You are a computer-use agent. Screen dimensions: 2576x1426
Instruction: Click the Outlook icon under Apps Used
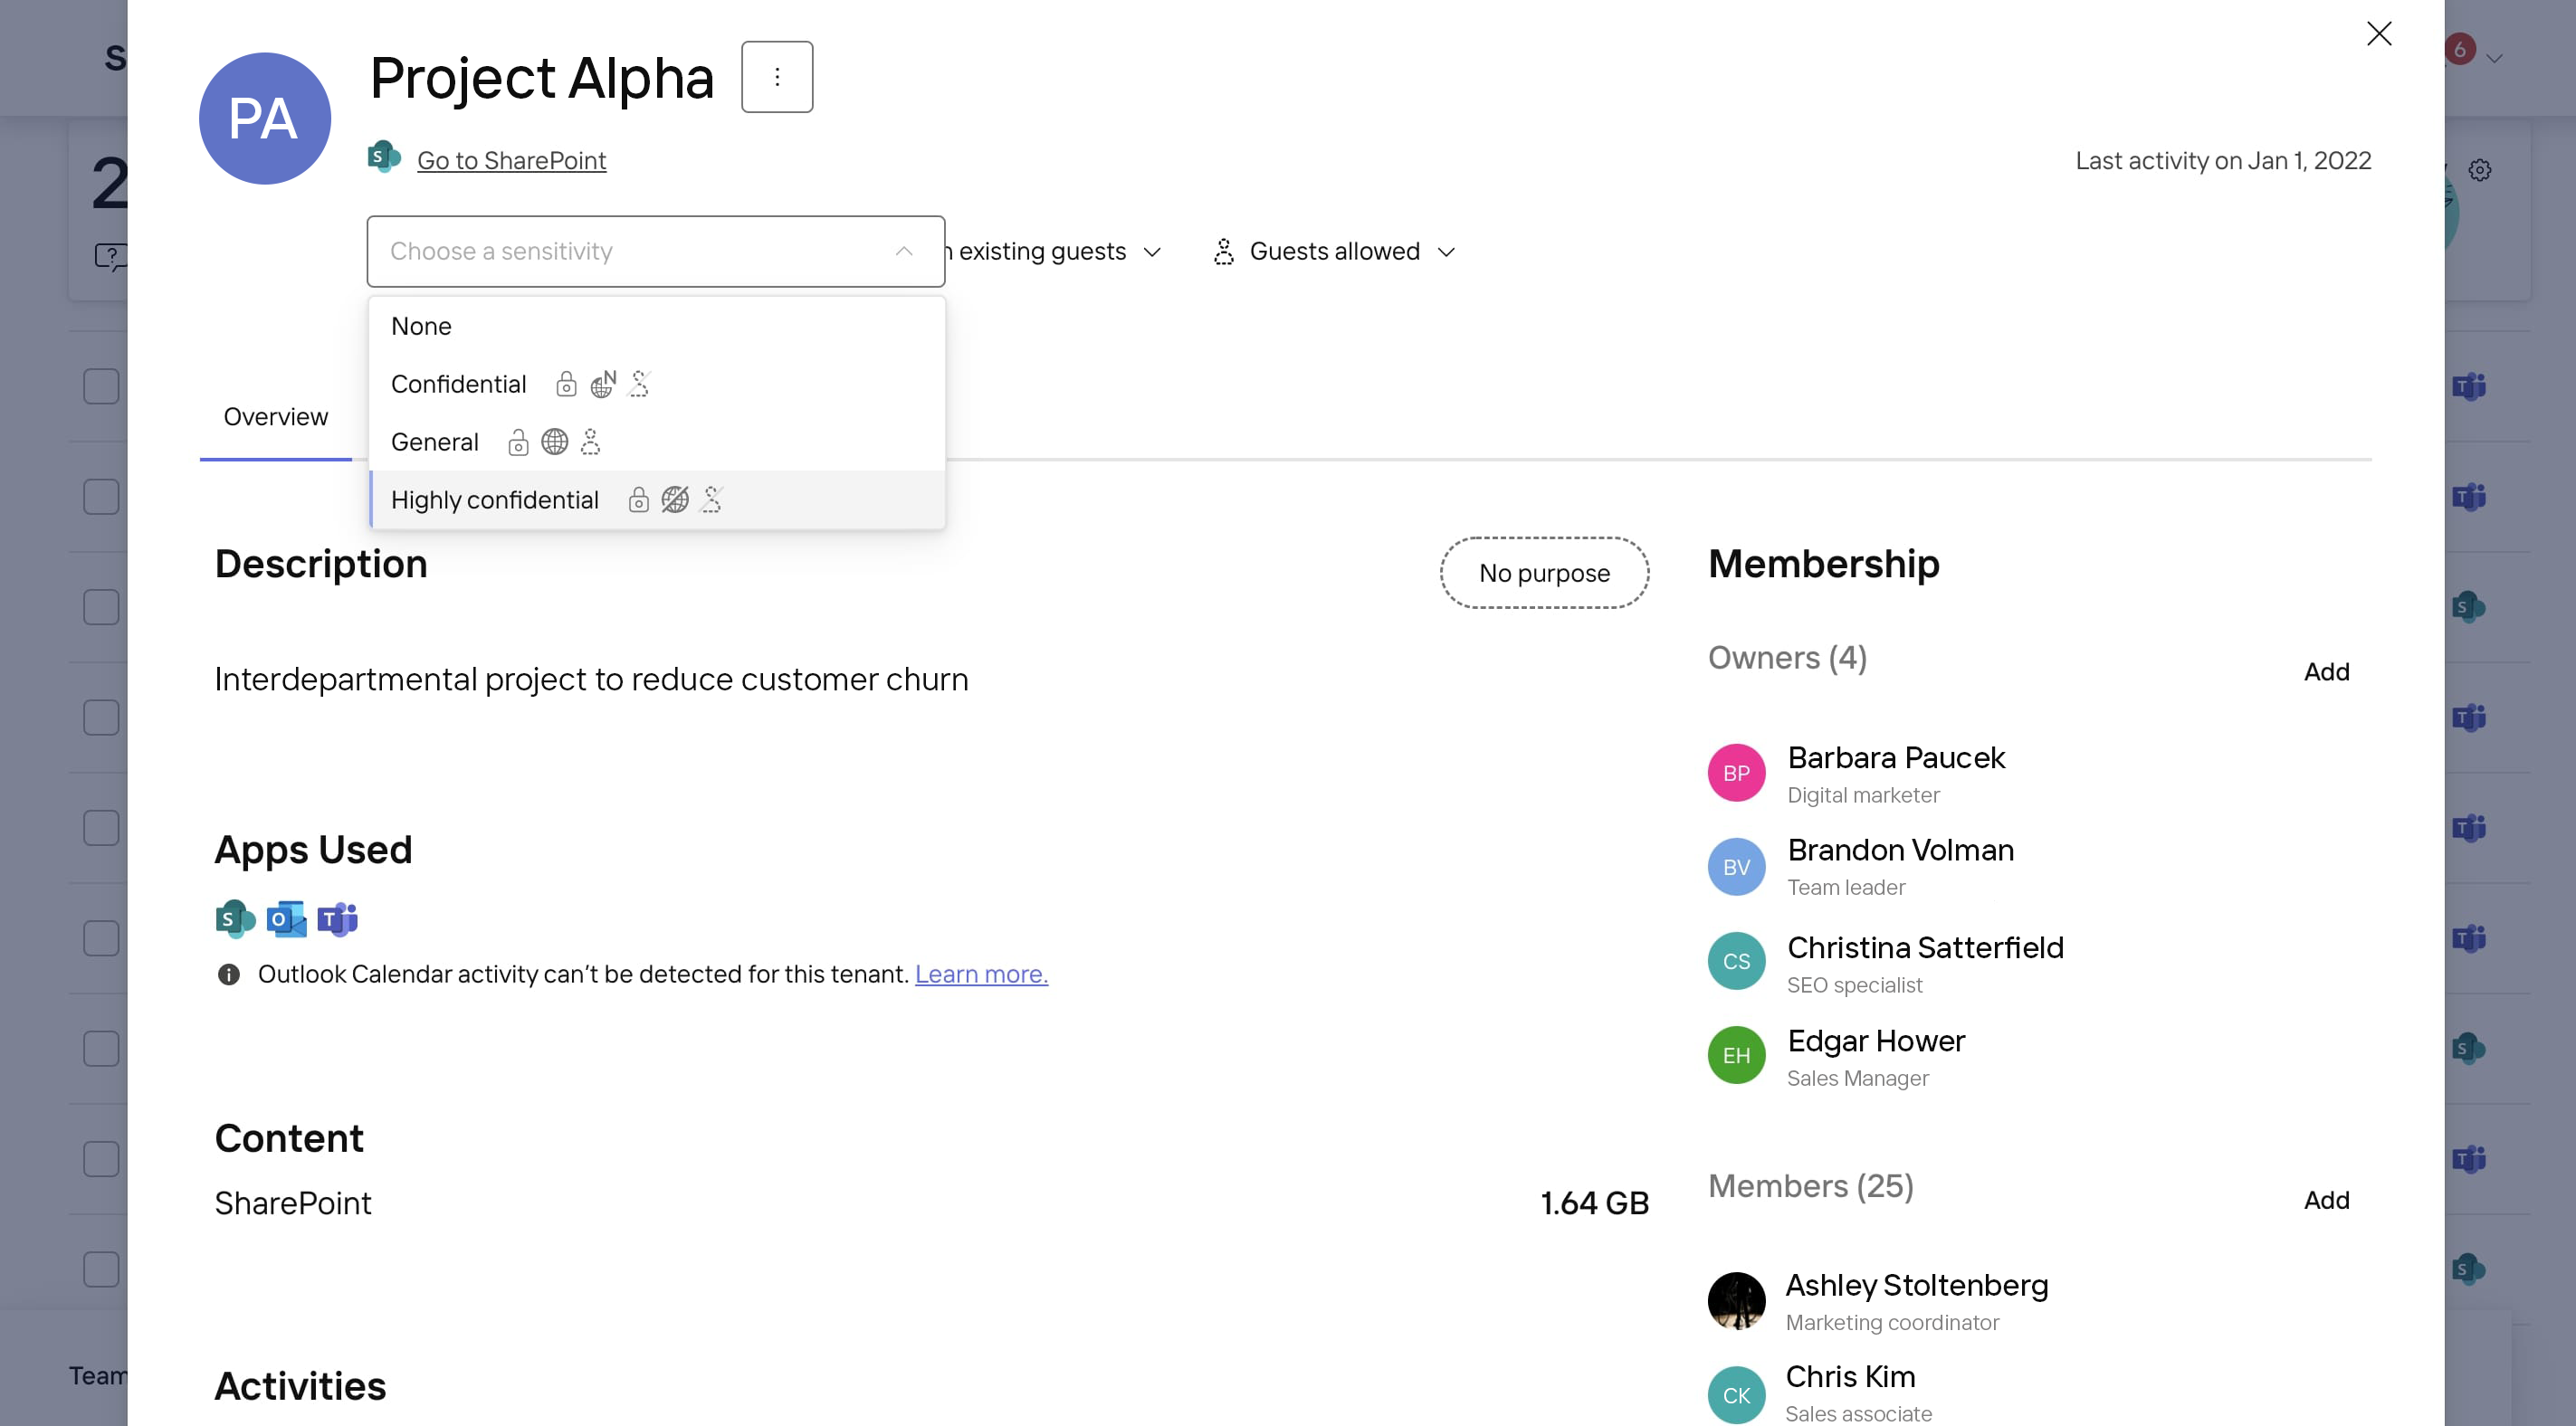pyautogui.click(x=286, y=919)
